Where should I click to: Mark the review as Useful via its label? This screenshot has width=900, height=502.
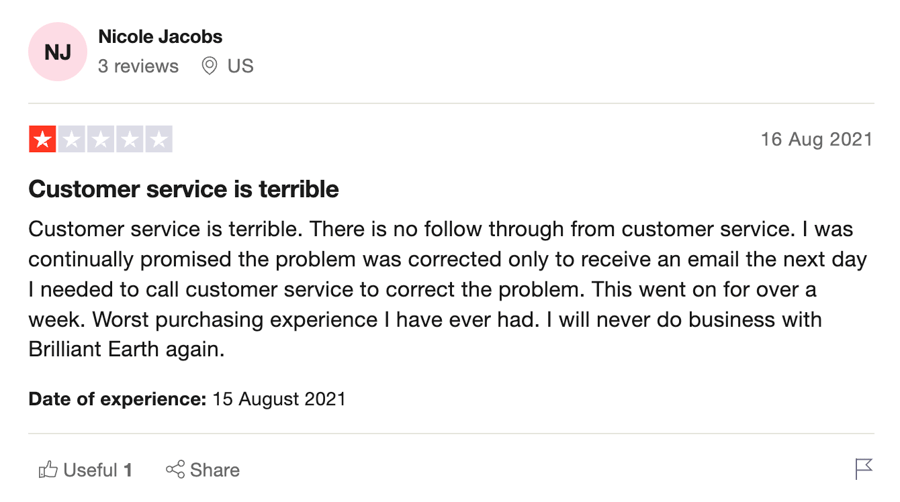[x=90, y=470]
